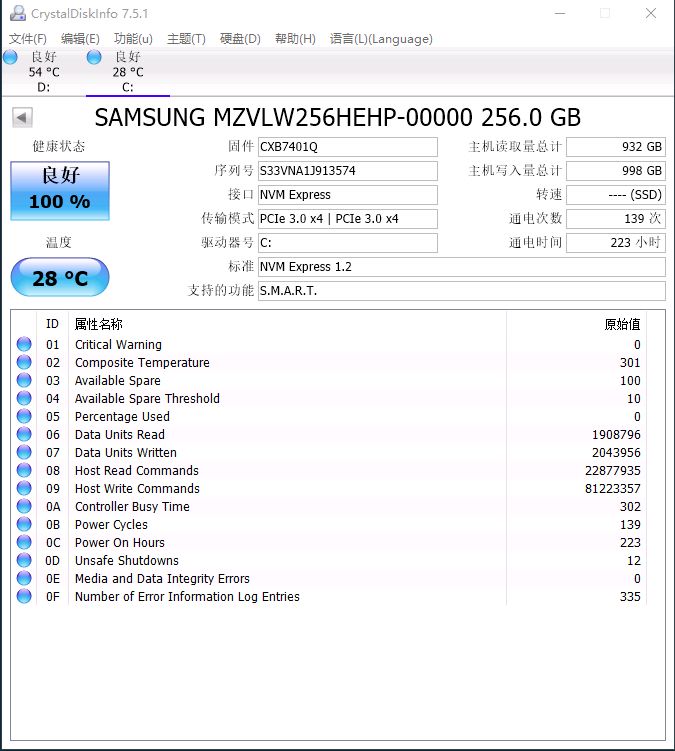Click the supported features field S.M.A.R.T.
Screen dimensions: 675x751
462,291
